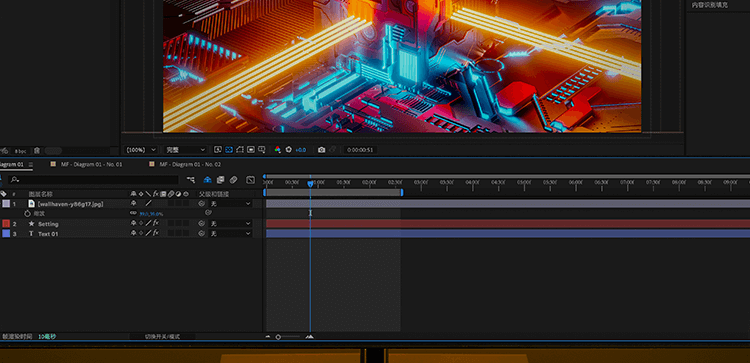Toggle shy switch on Text 01 layer

(x=133, y=234)
